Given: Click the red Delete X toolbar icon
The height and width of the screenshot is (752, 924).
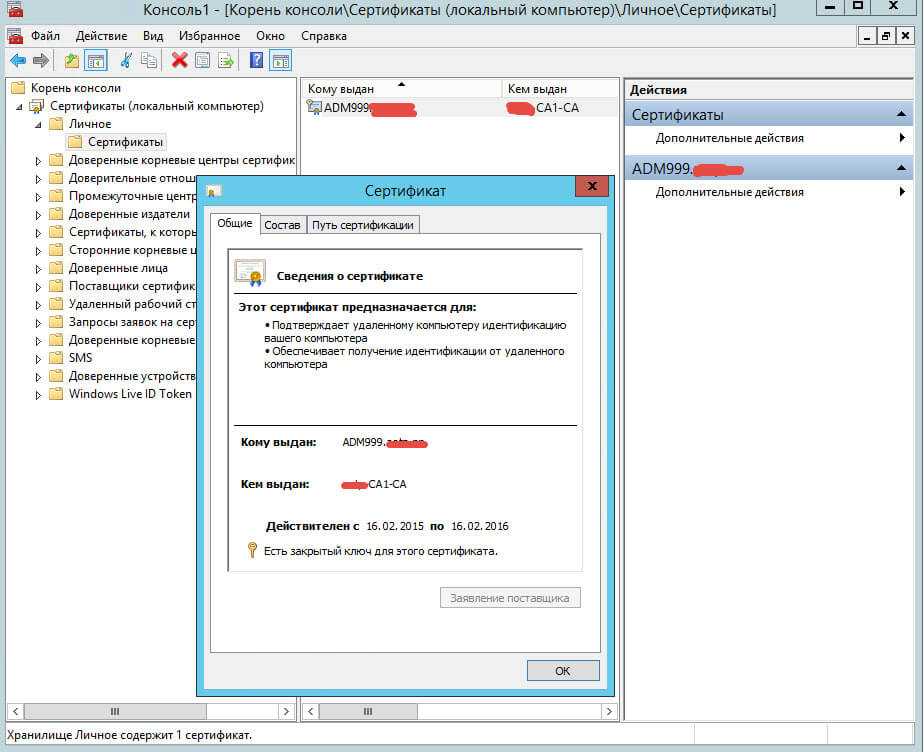Looking at the screenshot, I should [180, 60].
